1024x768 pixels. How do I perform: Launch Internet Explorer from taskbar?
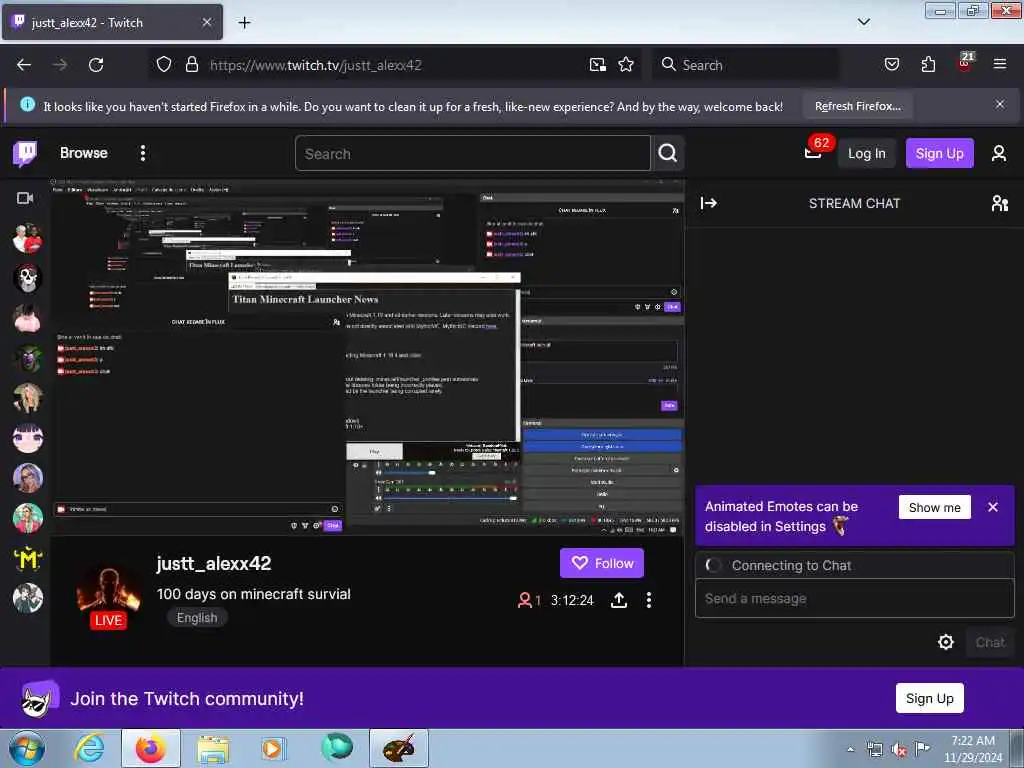coord(89,748)
